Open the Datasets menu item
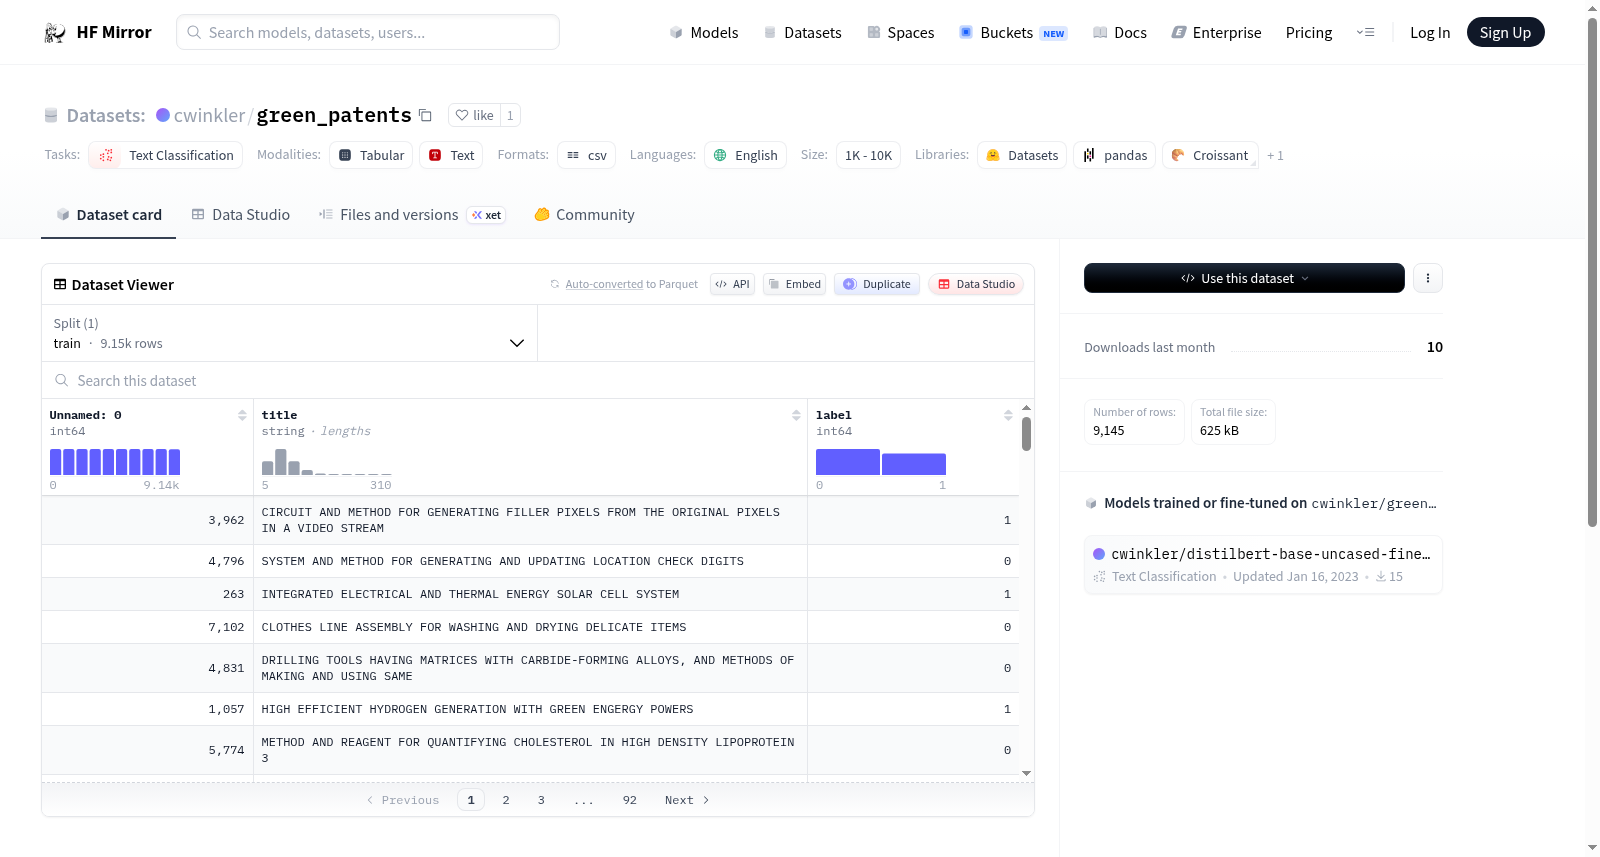 [802, 33]
